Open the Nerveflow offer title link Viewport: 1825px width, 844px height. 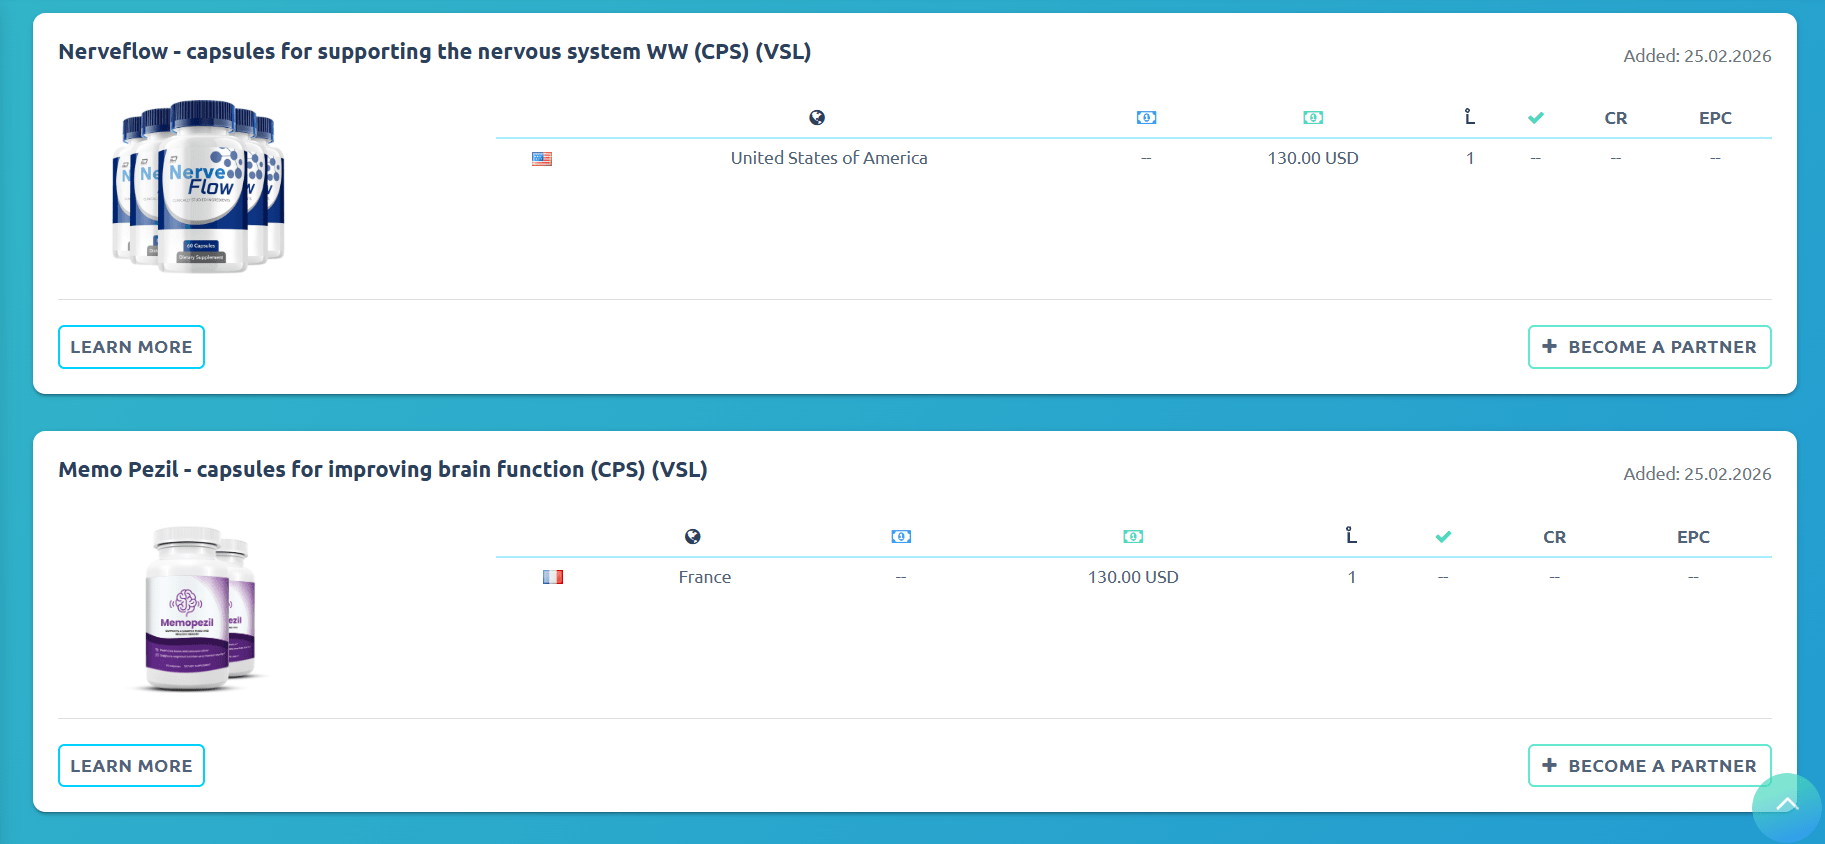pyautogui.click(x=434, y=52)
